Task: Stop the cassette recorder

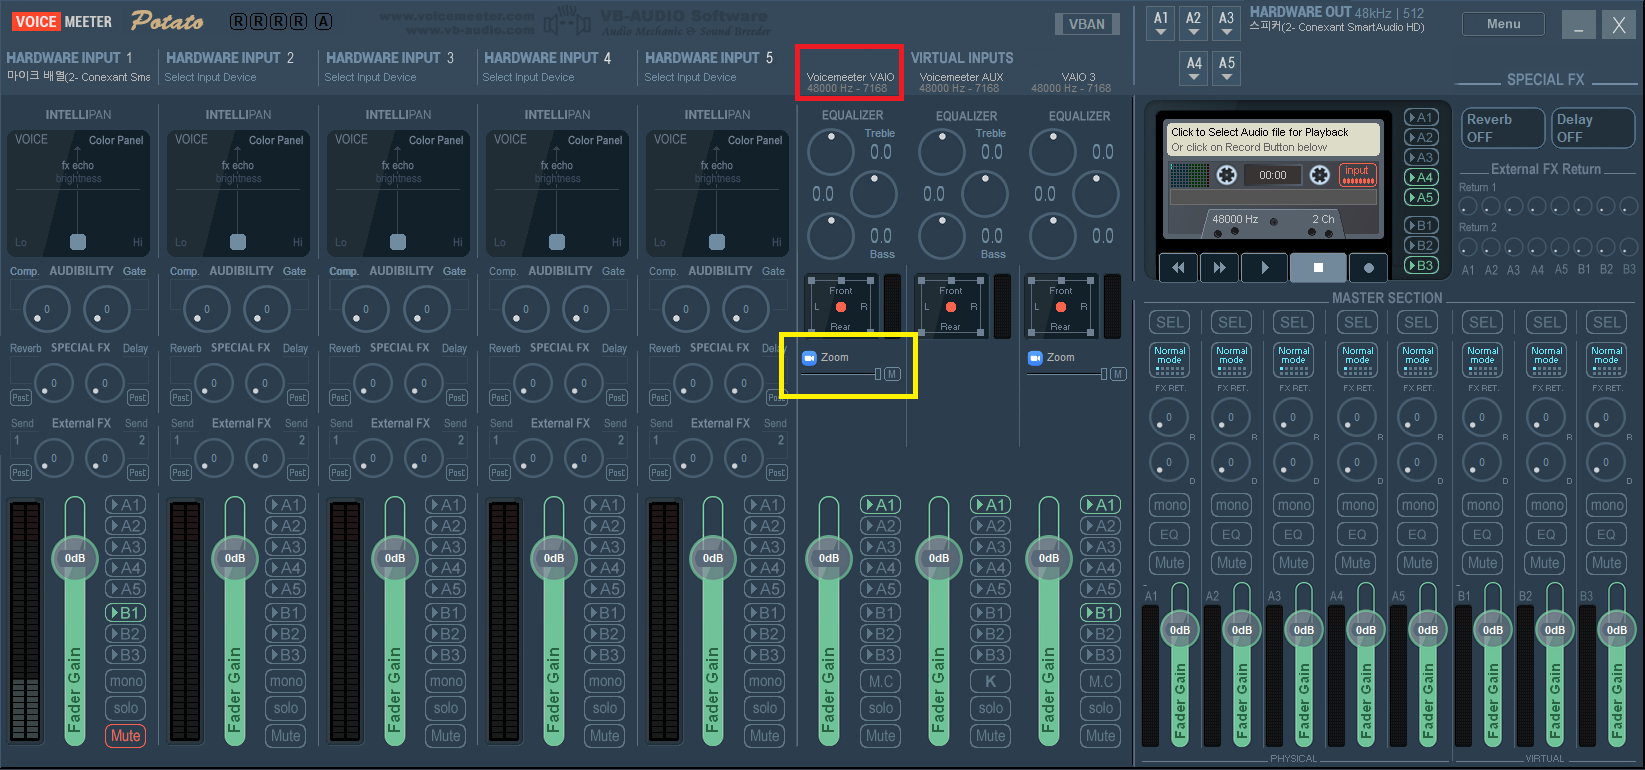Action: [1318, 267]
